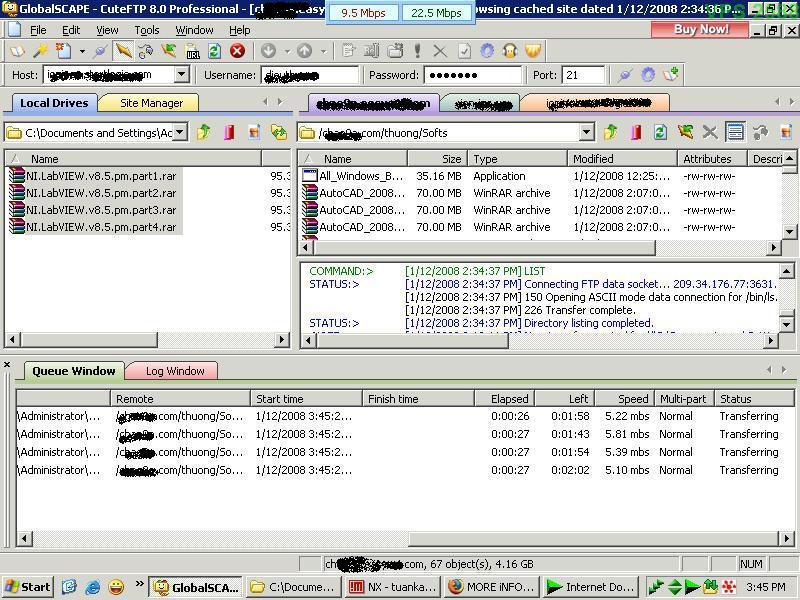Click Internet Explorer quick launch icon
This screenshot has height=600, width=800.
coord(92,587)
